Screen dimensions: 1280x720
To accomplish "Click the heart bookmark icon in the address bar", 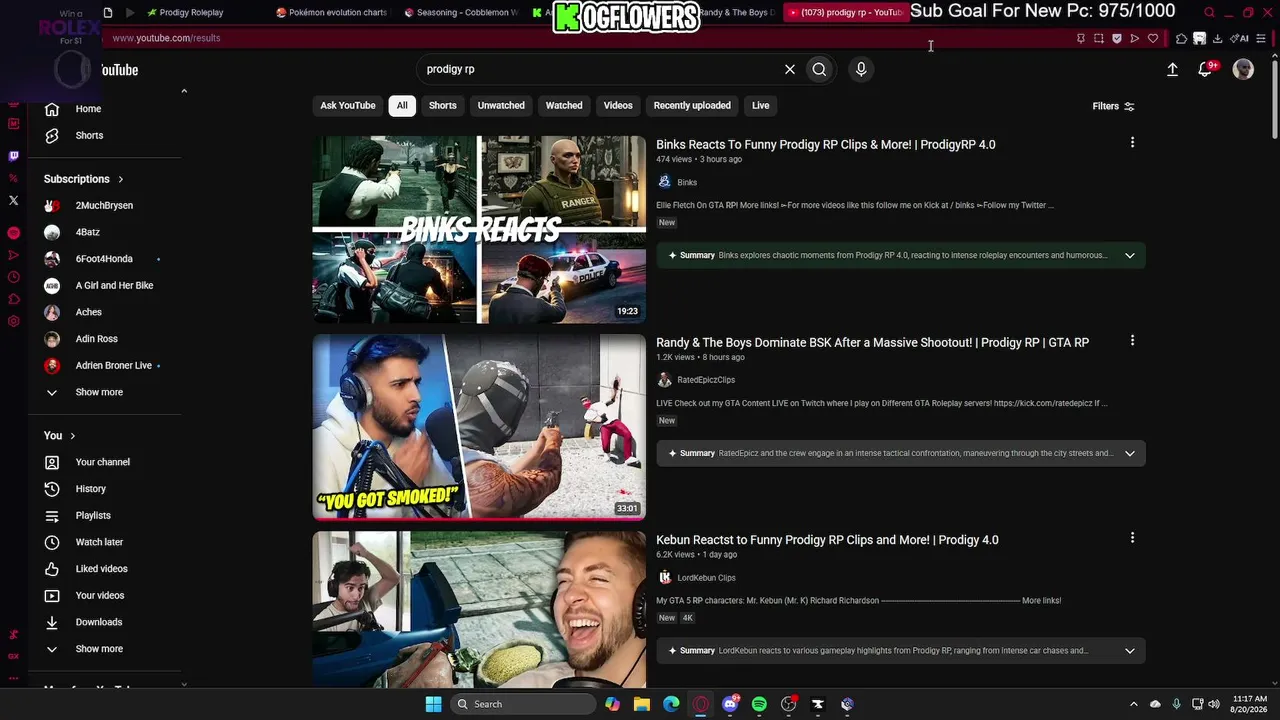I will pyautogui.click(x=1153, y=38).
